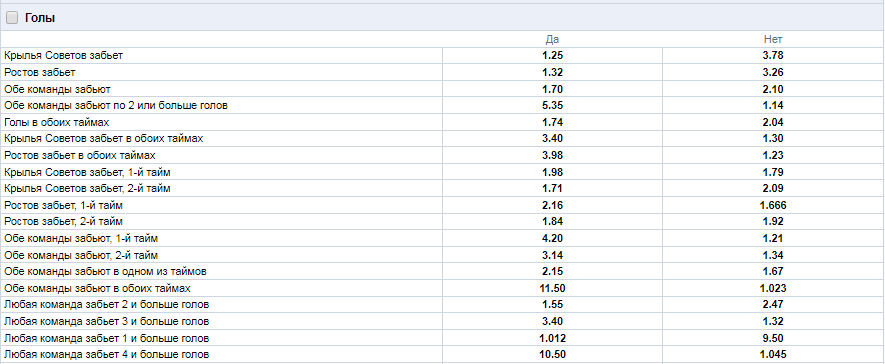Select 2.15 забьют в одном из таймов
885x364 pixels.
click(552, 271)
